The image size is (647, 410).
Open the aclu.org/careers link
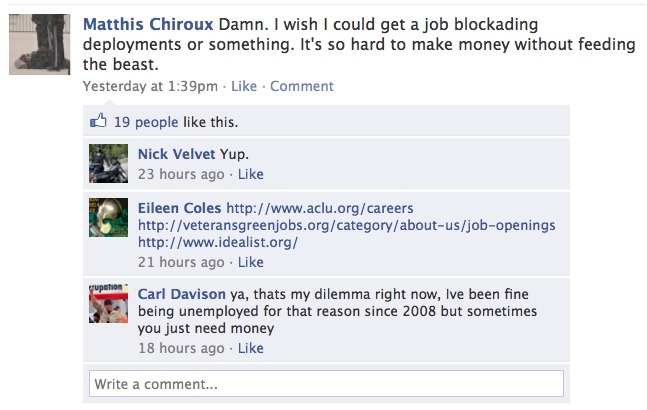point(306,208)
